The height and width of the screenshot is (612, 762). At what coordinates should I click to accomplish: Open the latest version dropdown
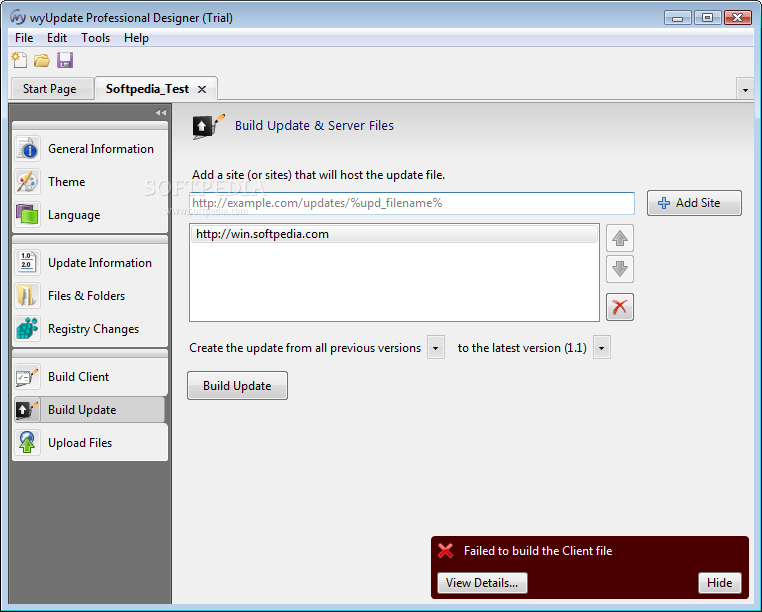click(602, 348)
